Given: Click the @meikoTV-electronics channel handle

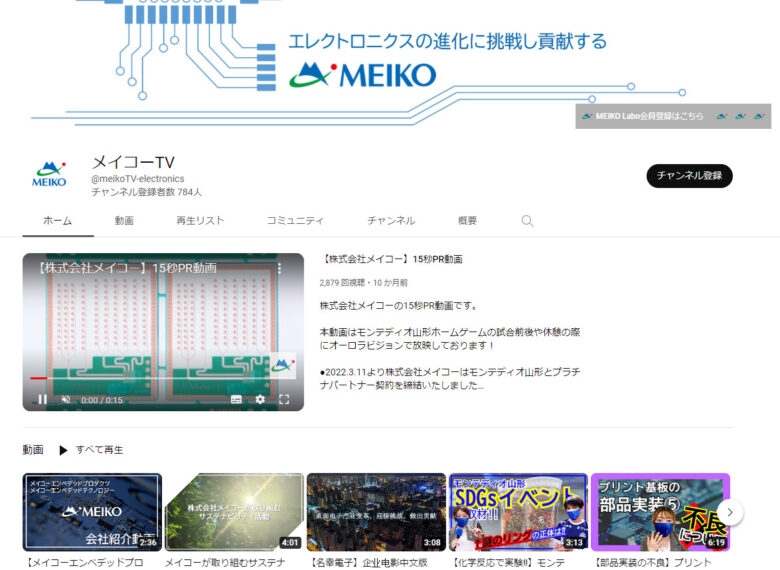Looking at the screenshot, I should (x=138, y=179).
